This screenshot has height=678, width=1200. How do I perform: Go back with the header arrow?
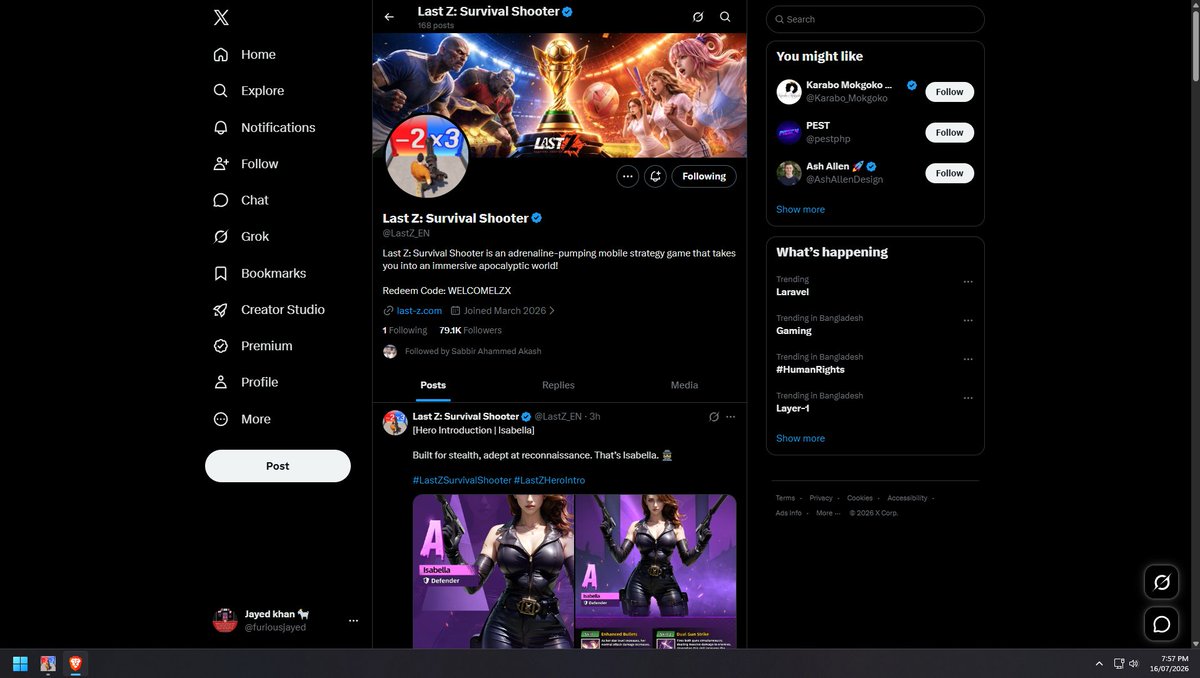[389, 17]
